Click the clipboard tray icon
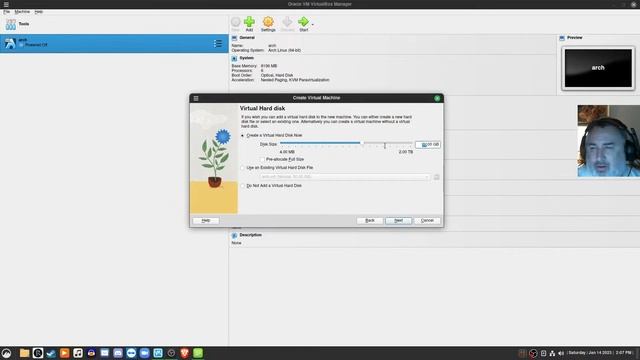The image size is (640, 360). pos(543,353)
